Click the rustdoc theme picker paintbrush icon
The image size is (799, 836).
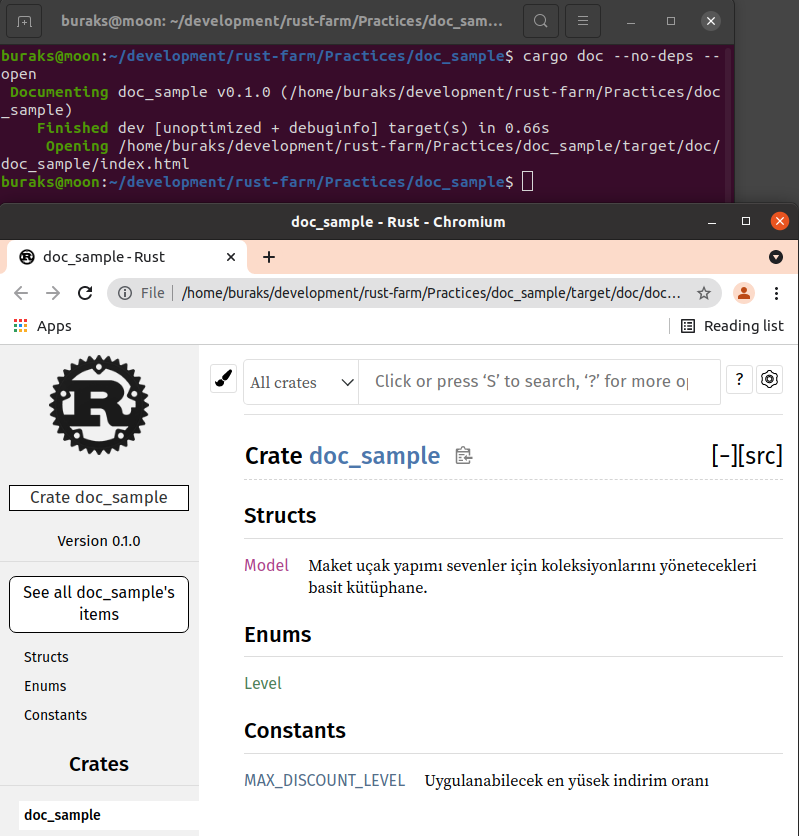223,379
